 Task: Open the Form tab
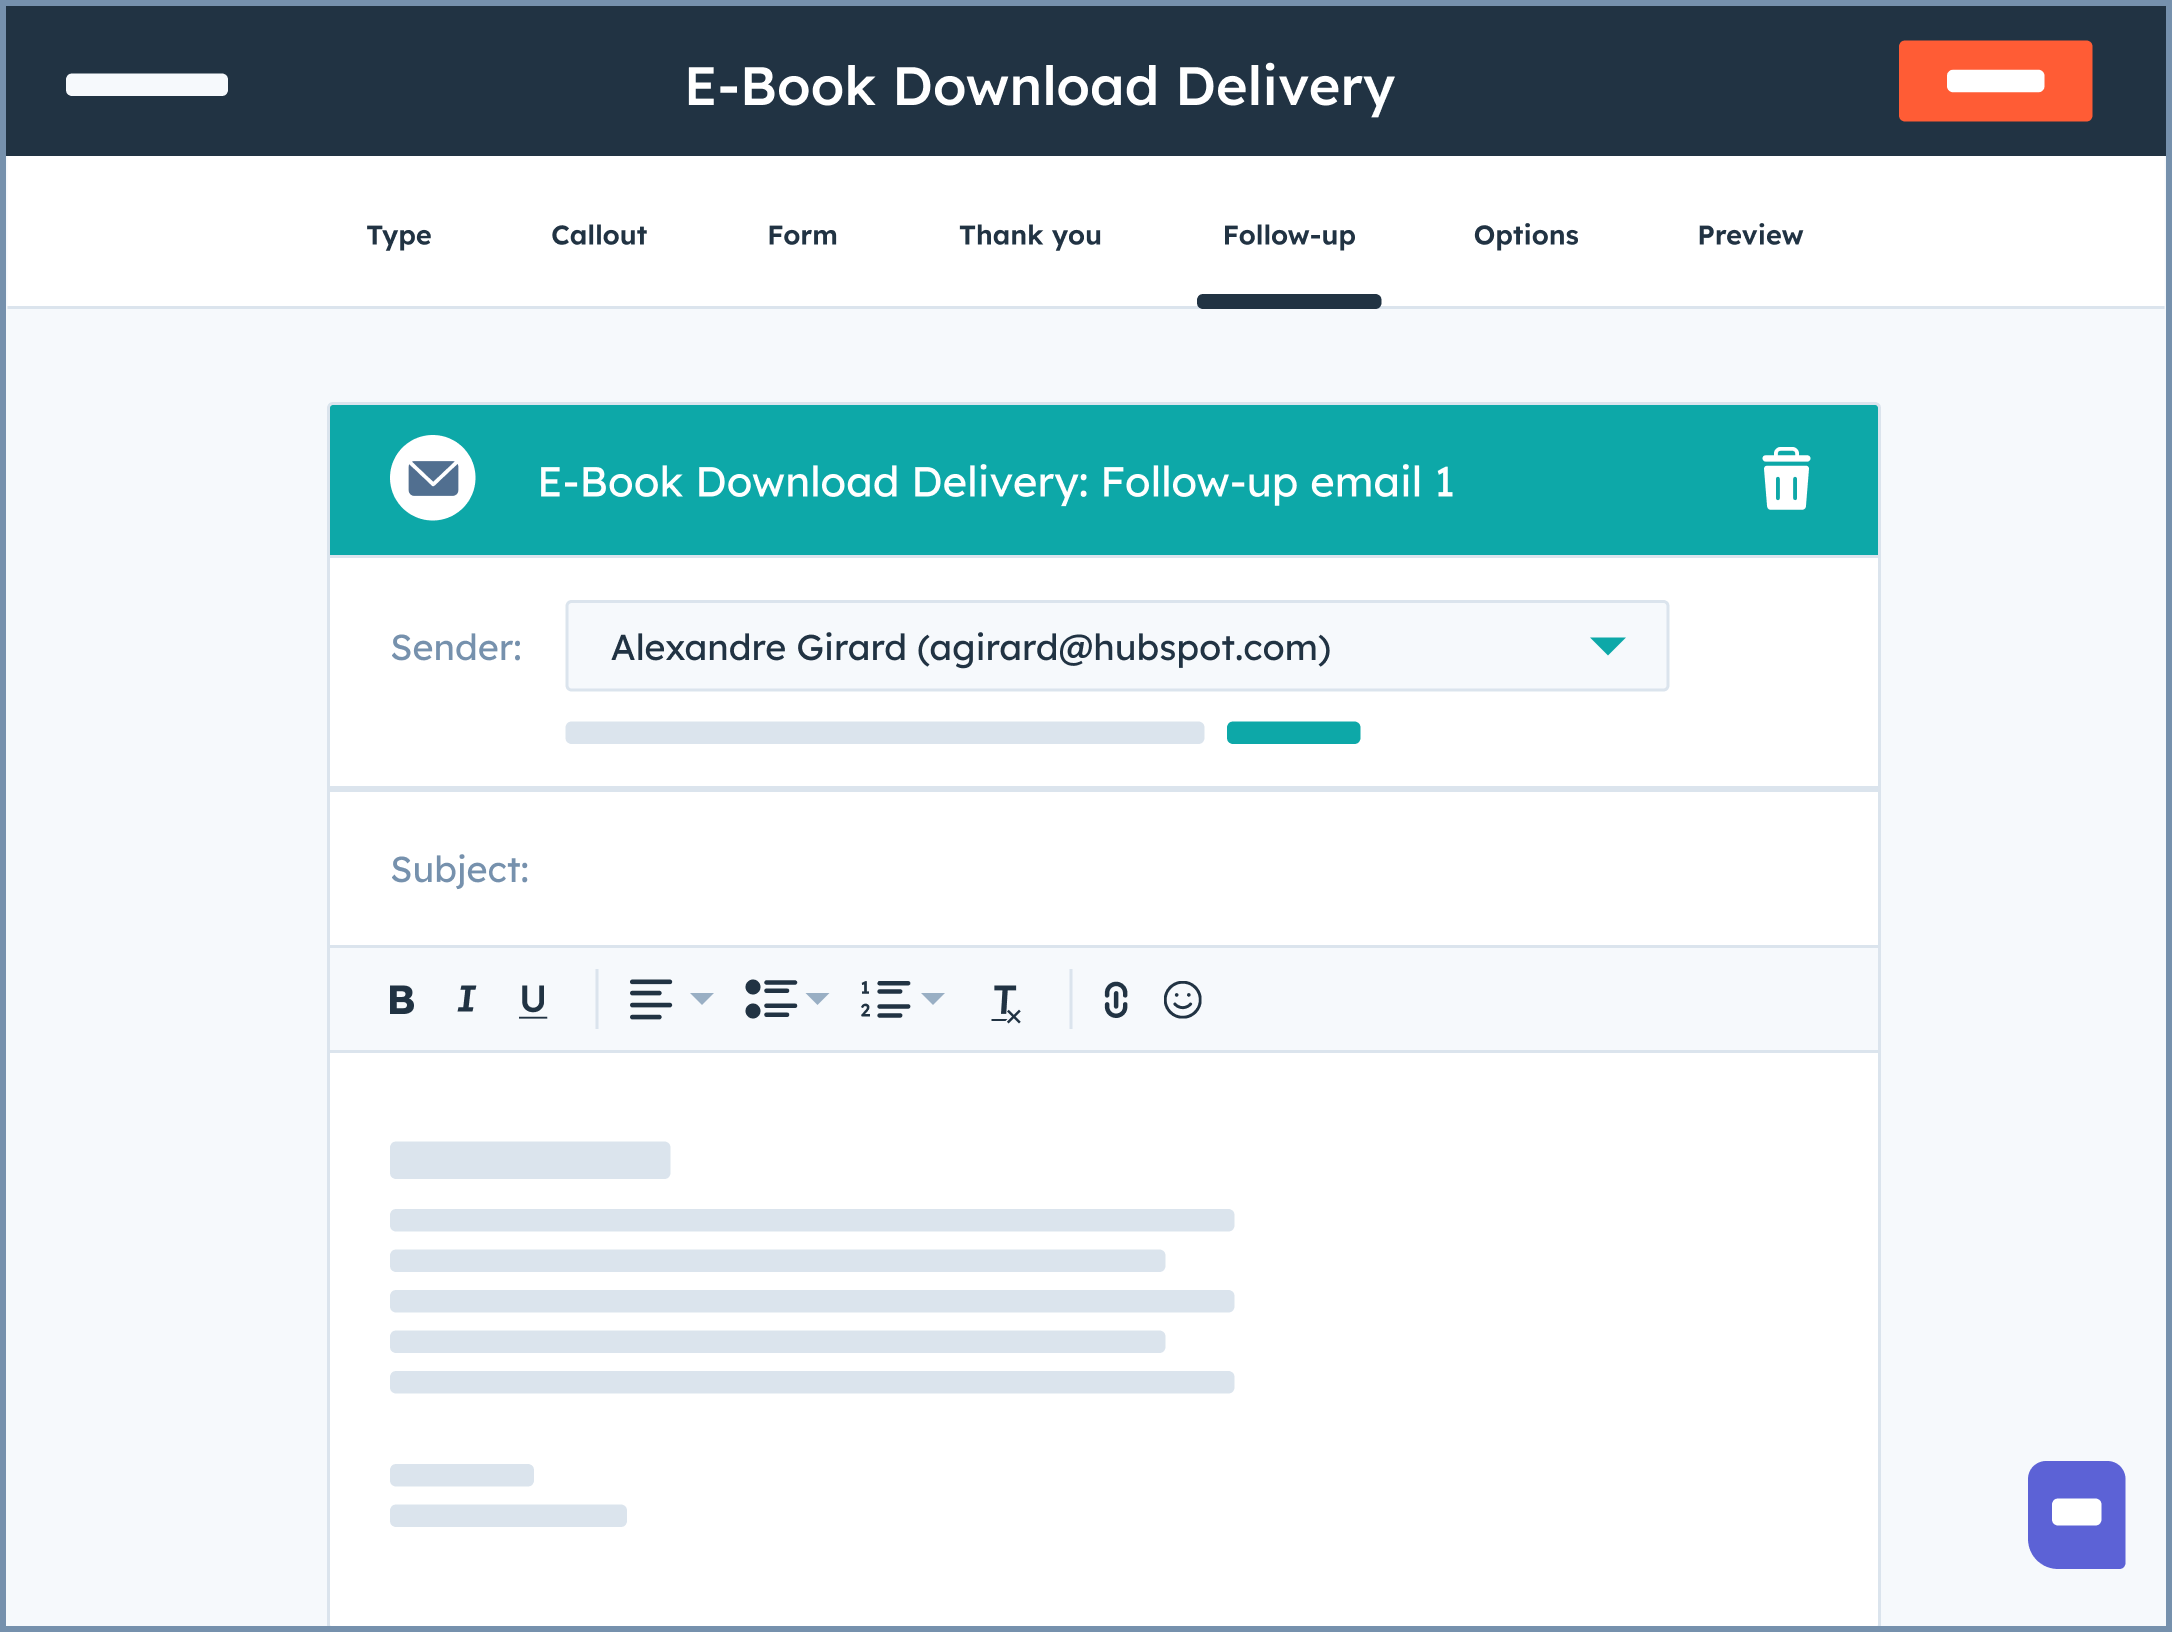point(802,235)
